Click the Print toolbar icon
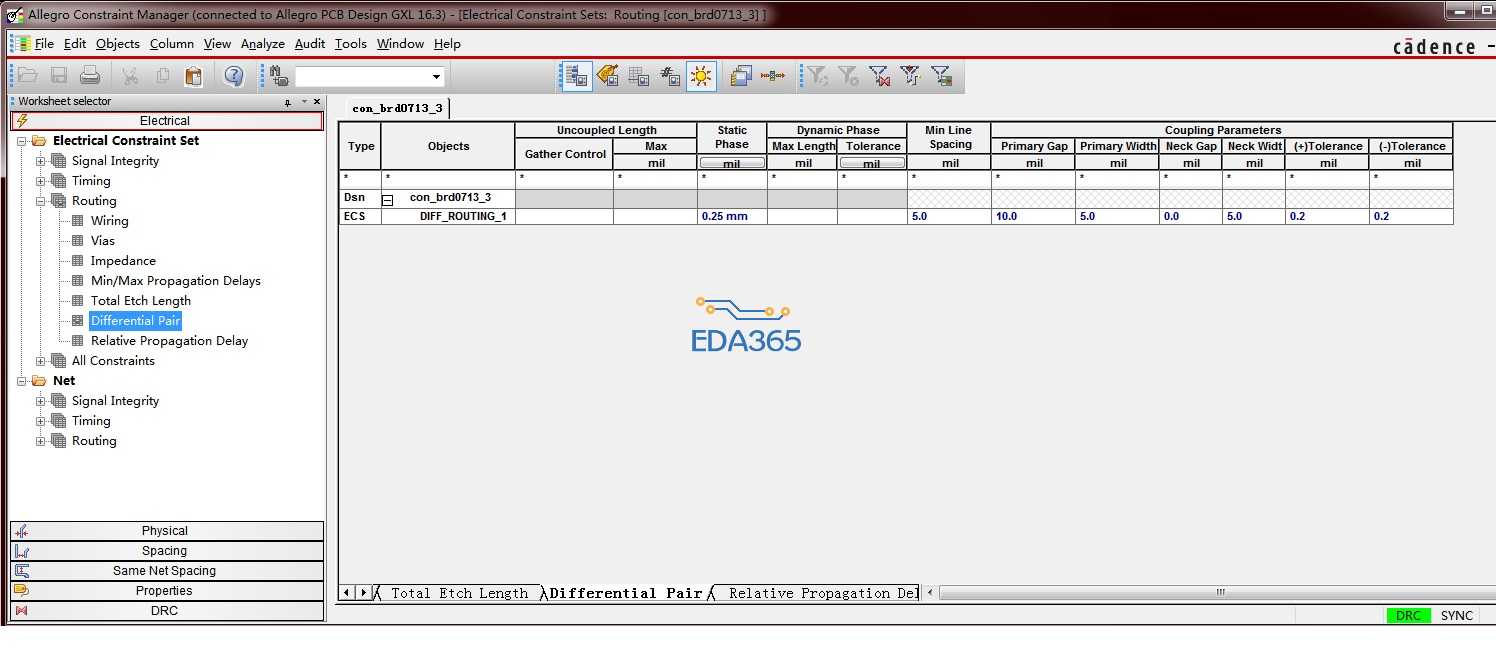 pos(90,76)
